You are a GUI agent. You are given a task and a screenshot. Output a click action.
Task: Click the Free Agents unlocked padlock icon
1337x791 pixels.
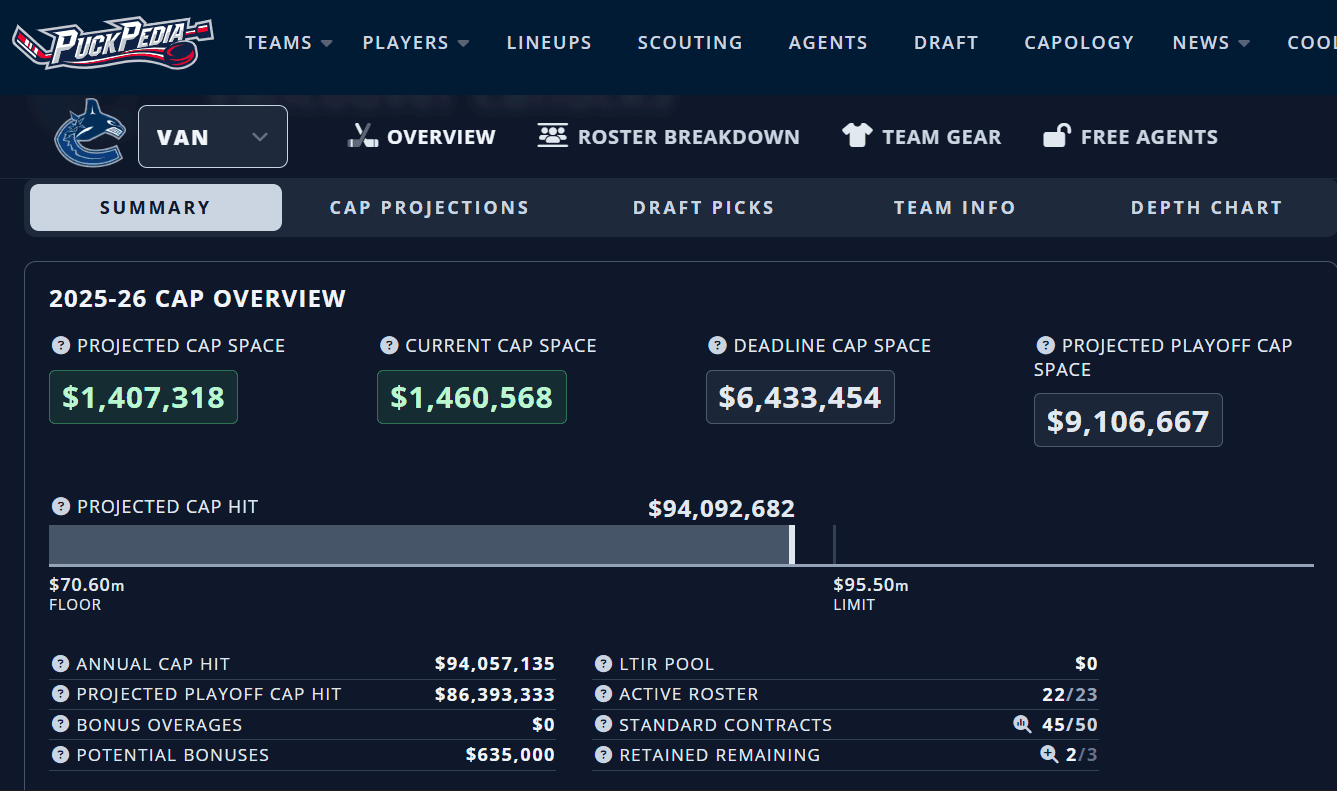click(x=1056, y=136)
